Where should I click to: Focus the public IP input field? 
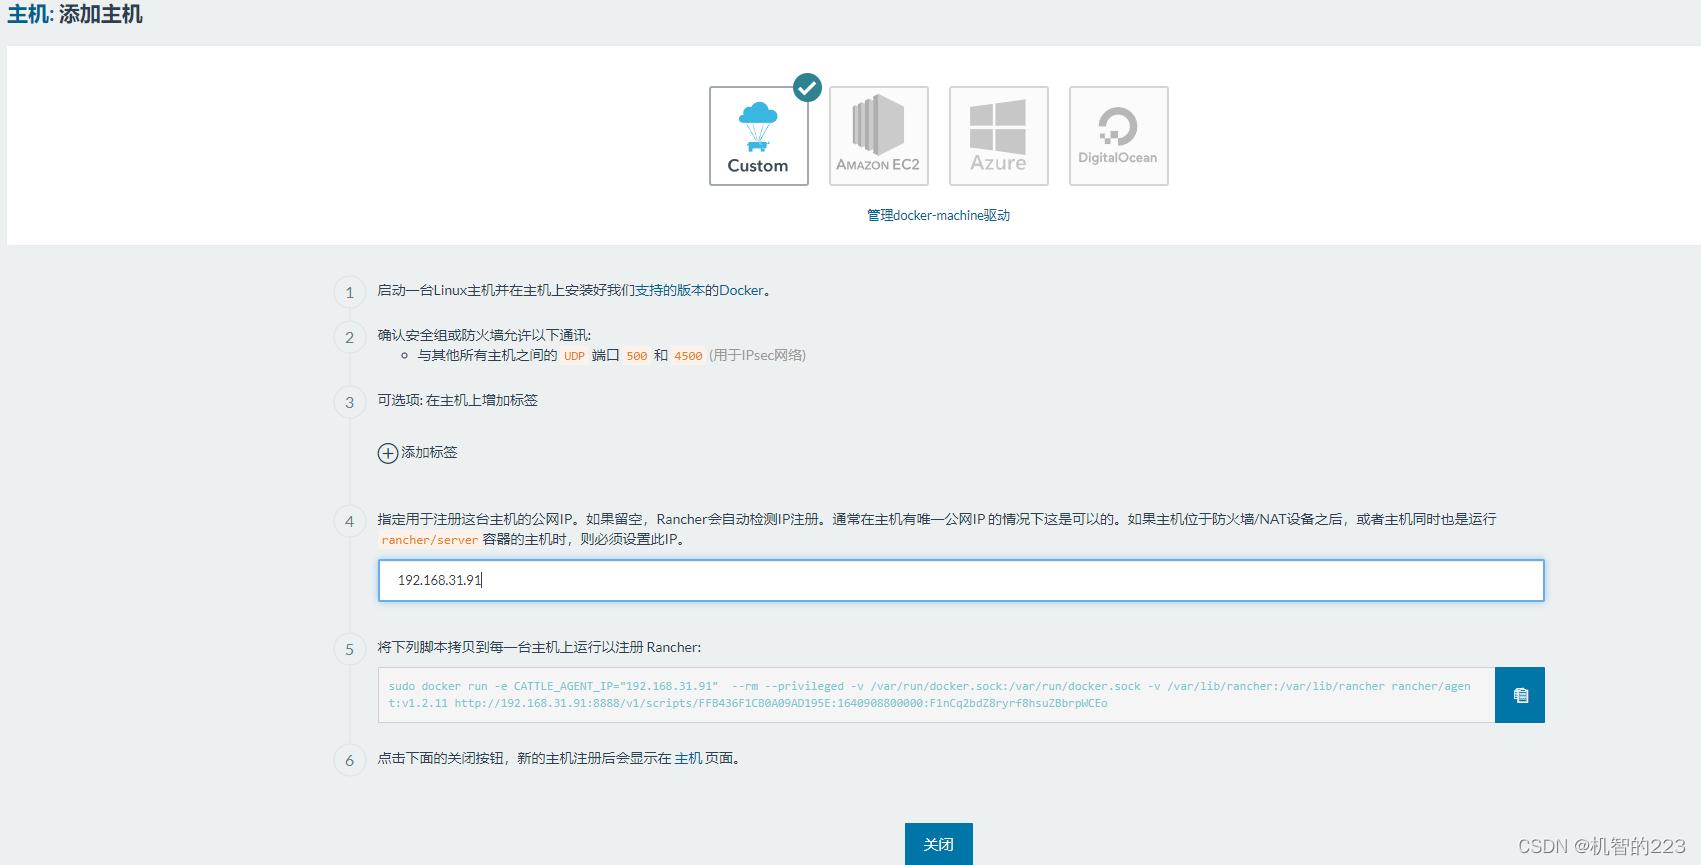pos(961,580)
